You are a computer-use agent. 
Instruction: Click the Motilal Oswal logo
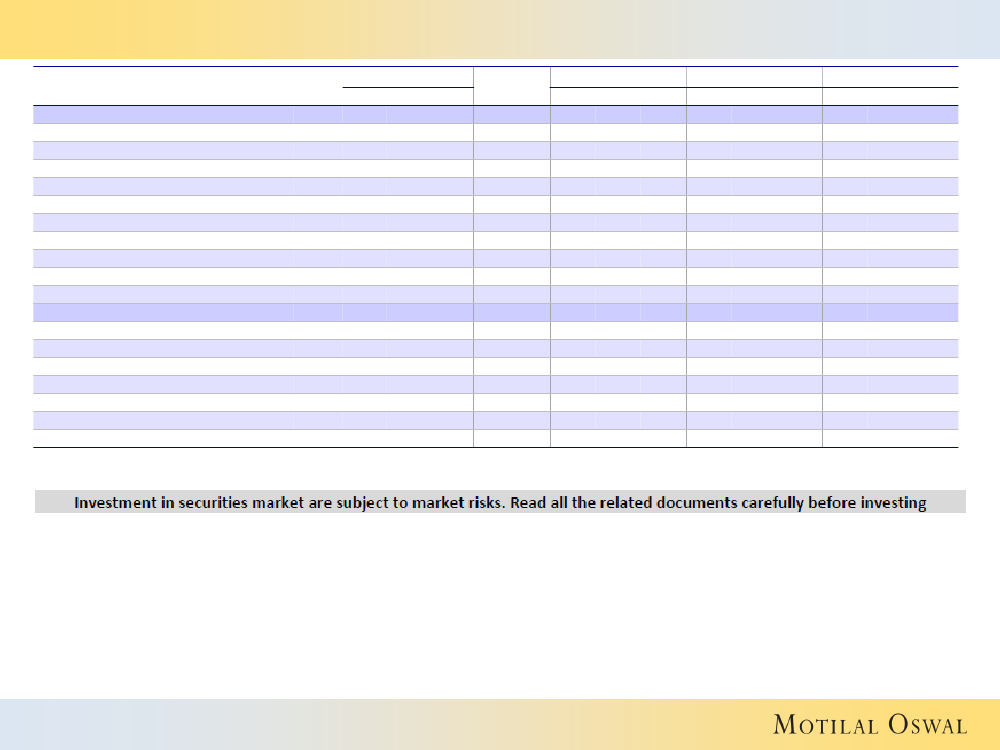[870, 725]
